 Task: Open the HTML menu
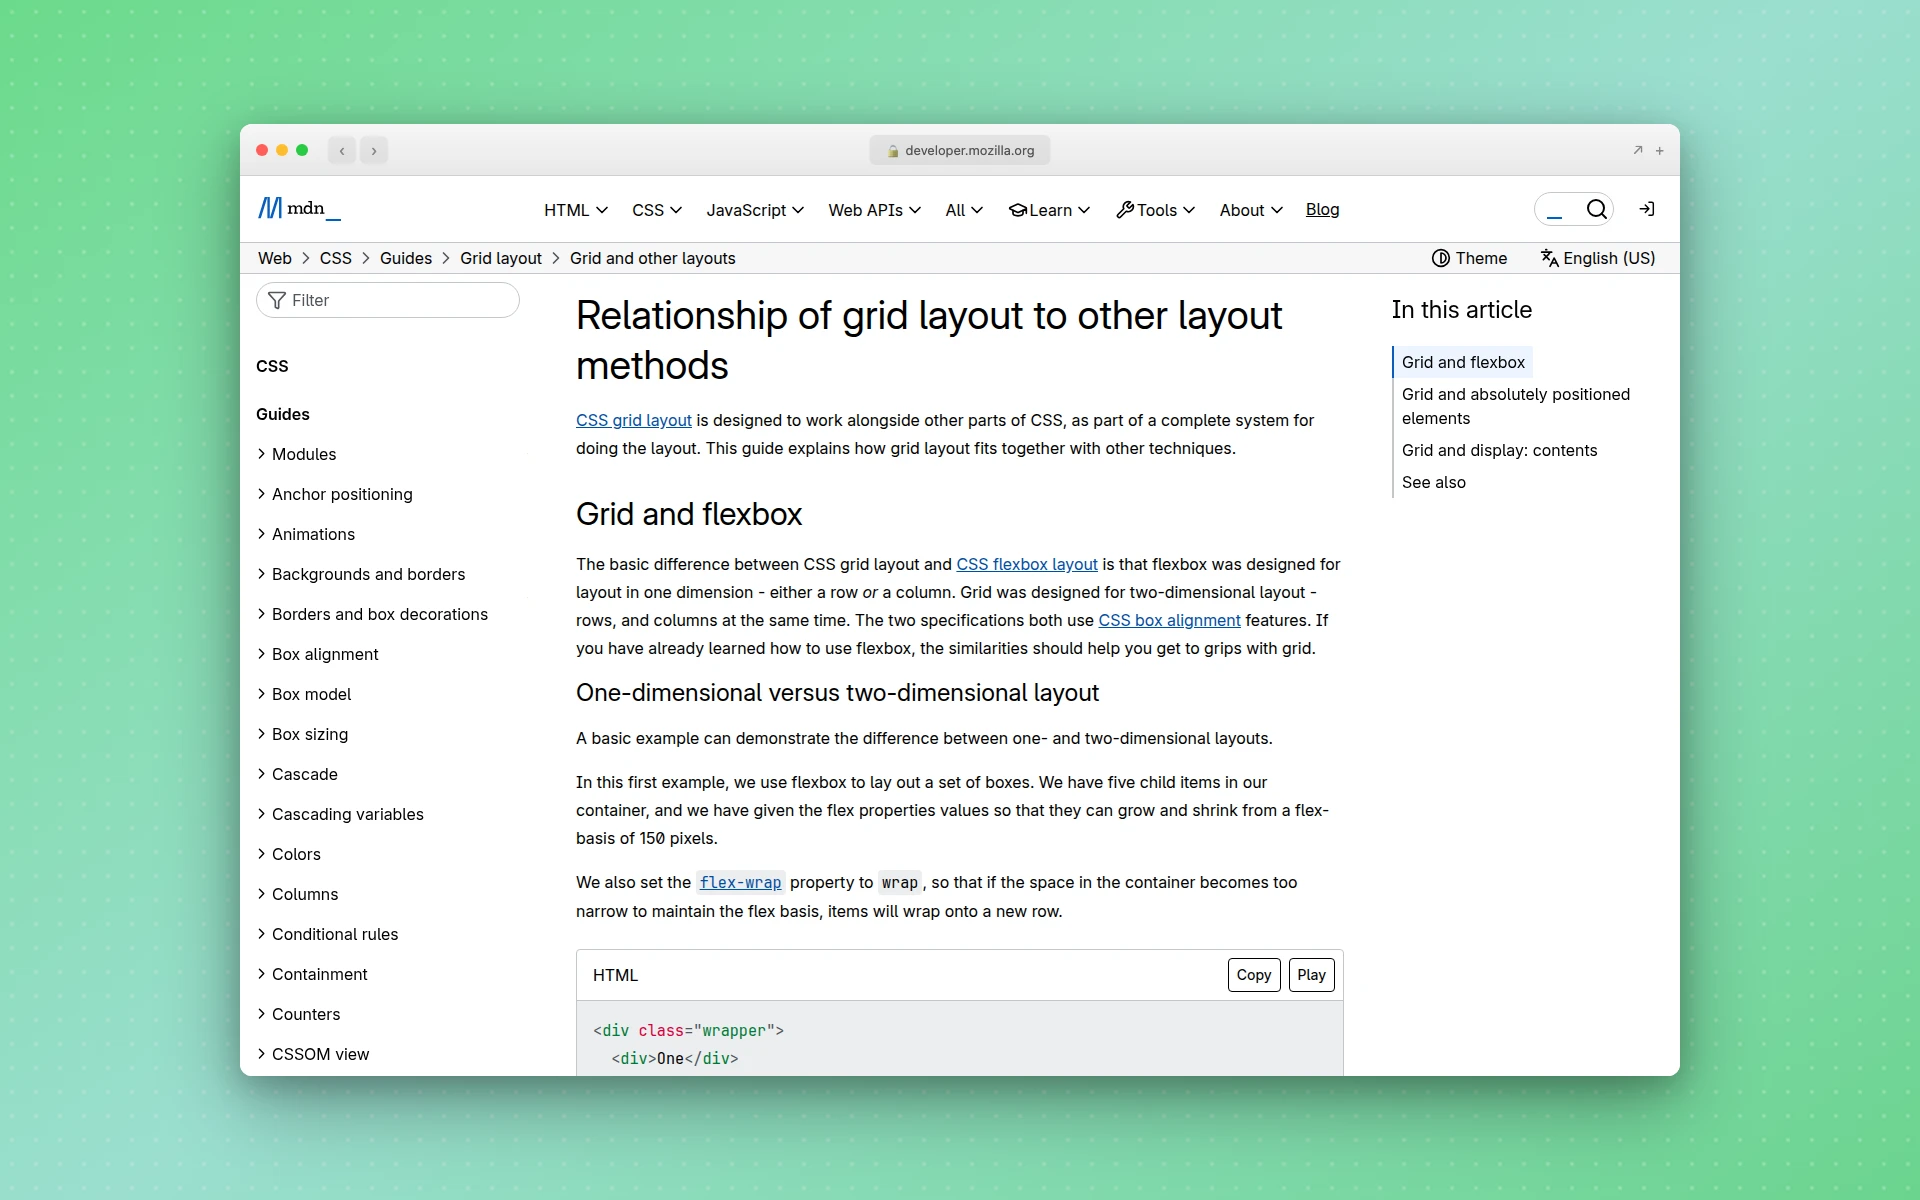click(x=576, y=210)
